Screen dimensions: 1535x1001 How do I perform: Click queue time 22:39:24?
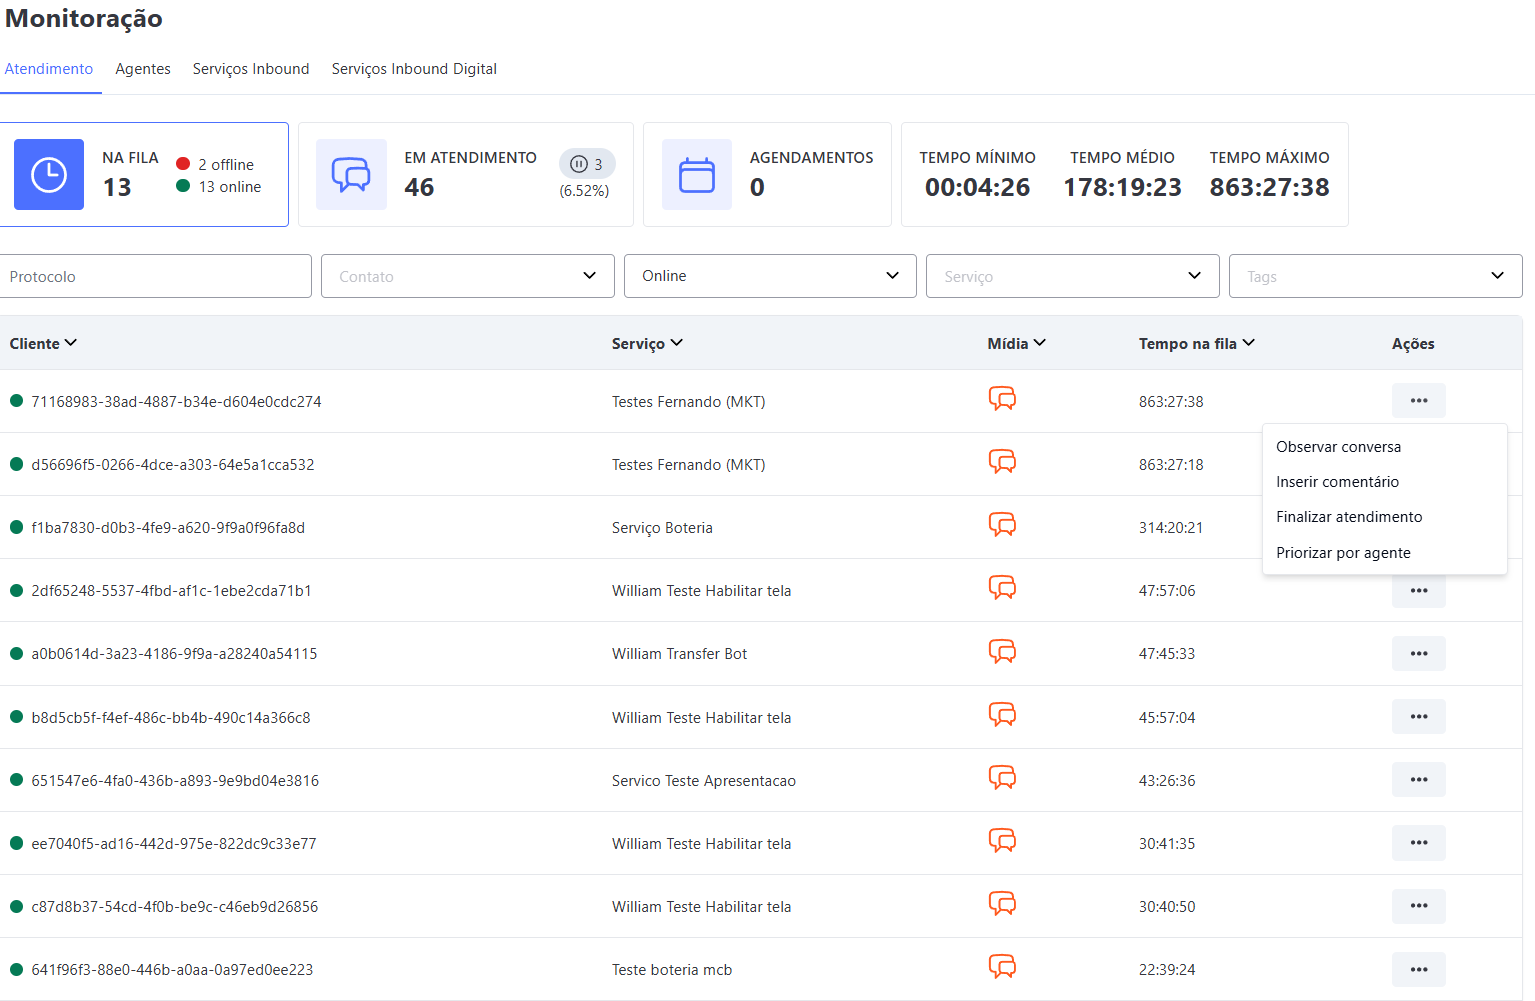click(x=1167, y=970)
